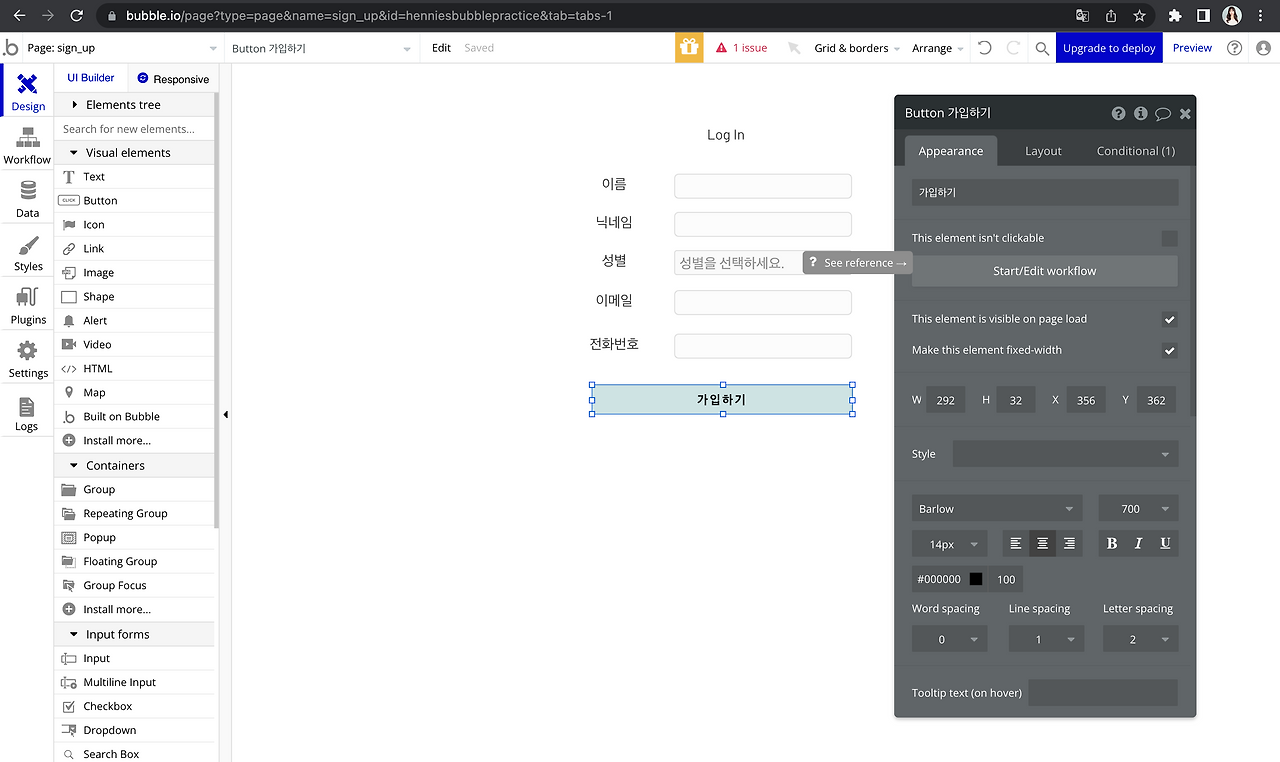Uncheck 'This element is visible on page load'
The image size is (1280, 762).
pyautogui.click(x=1169, y=319)
